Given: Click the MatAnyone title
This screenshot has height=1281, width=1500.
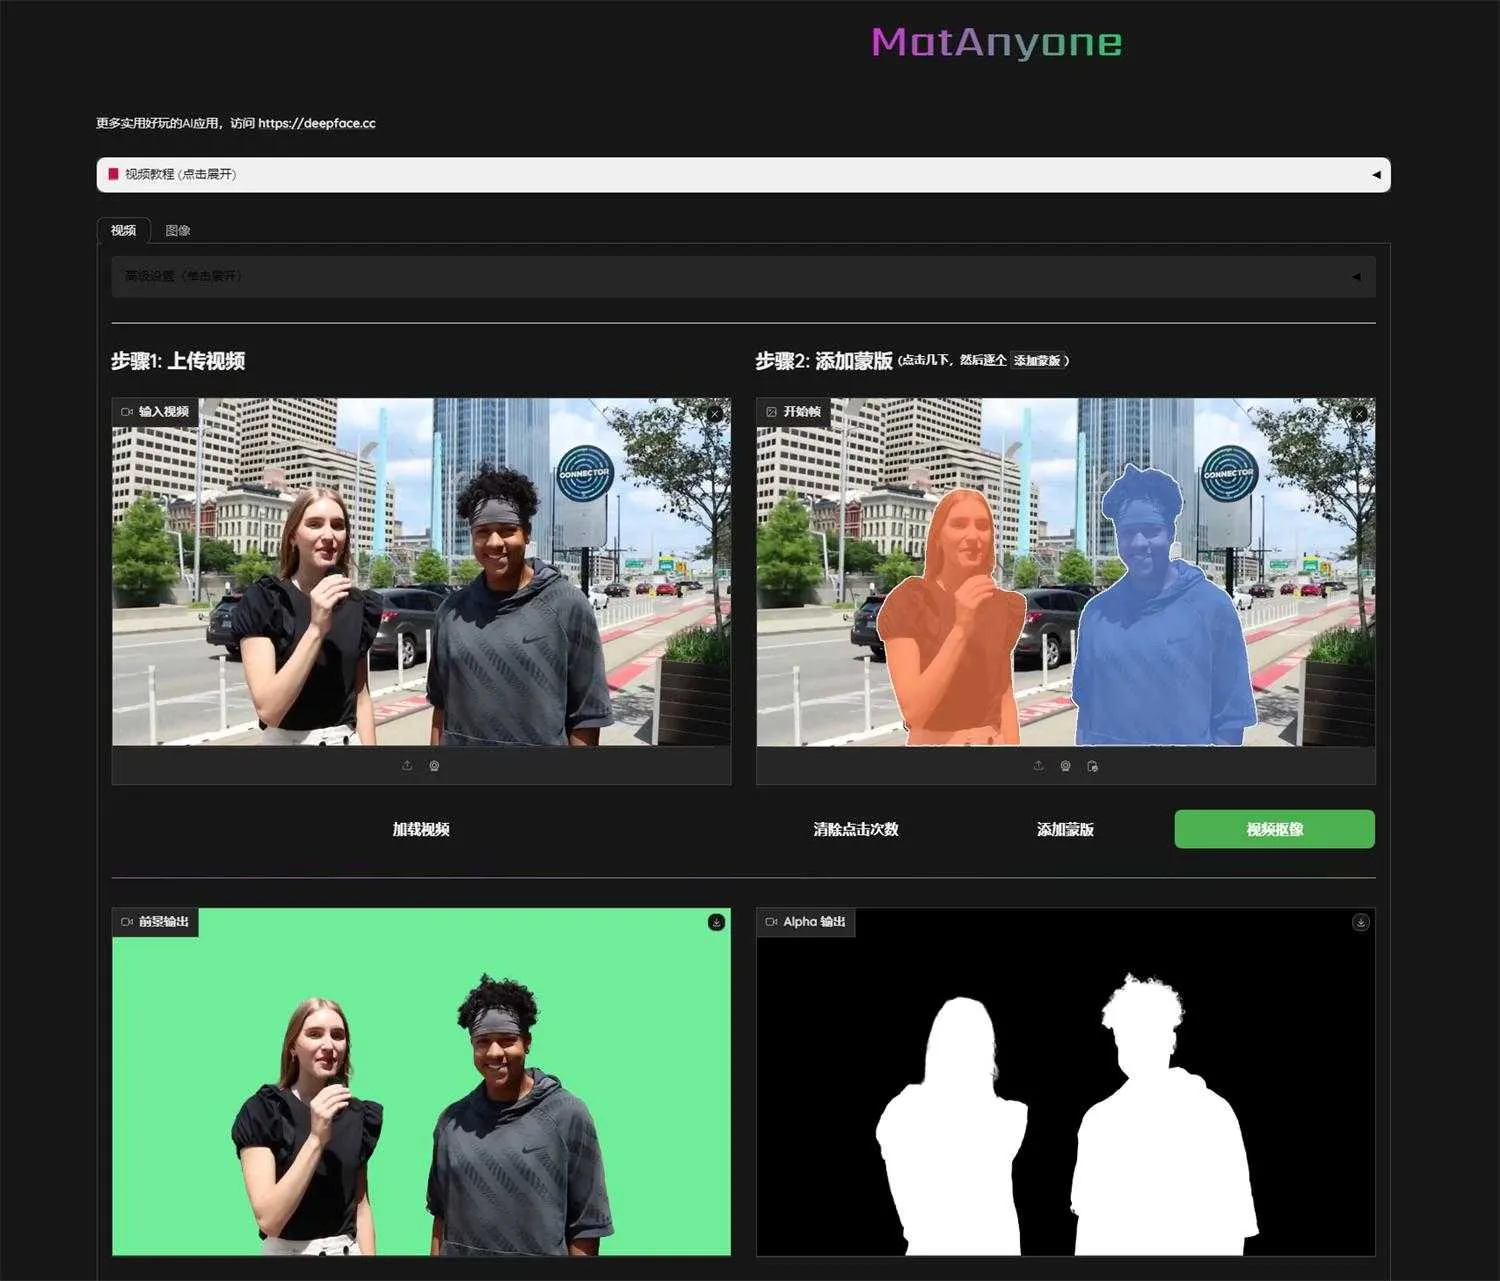Looking at the screenshot, I should (996, 42).
